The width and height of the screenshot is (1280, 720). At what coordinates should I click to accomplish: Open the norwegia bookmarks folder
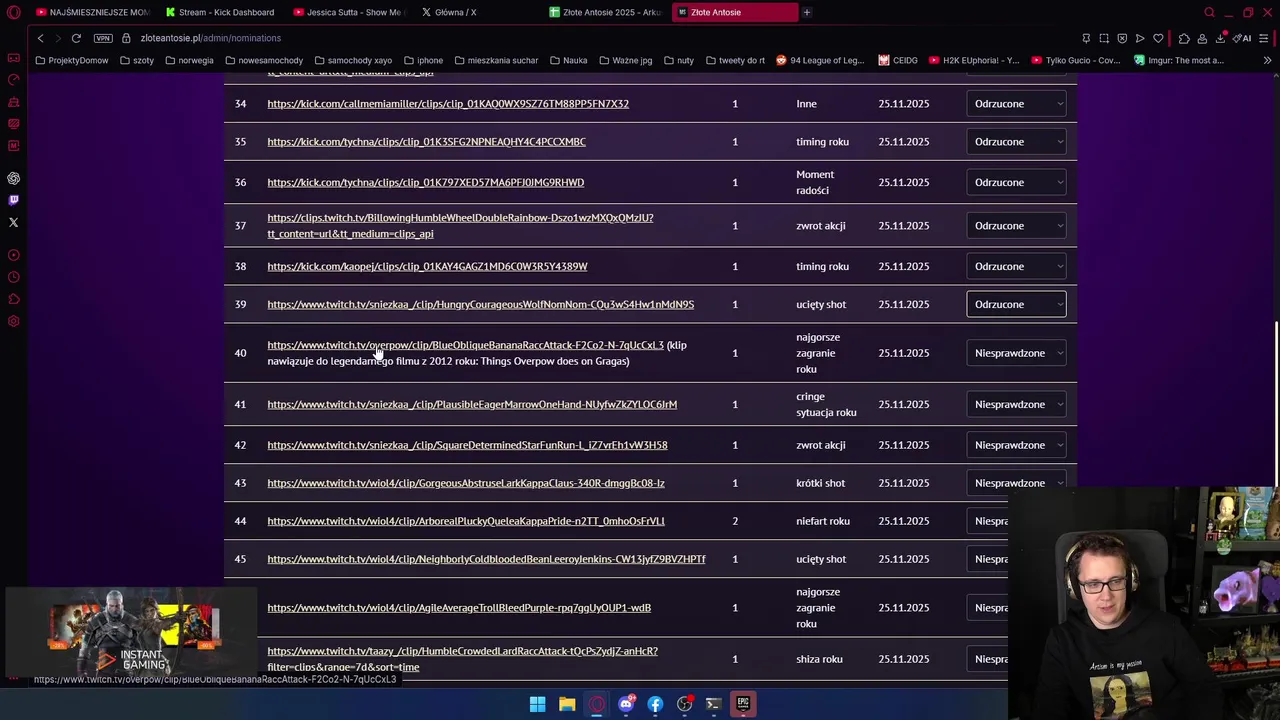[x=189, y=60]
